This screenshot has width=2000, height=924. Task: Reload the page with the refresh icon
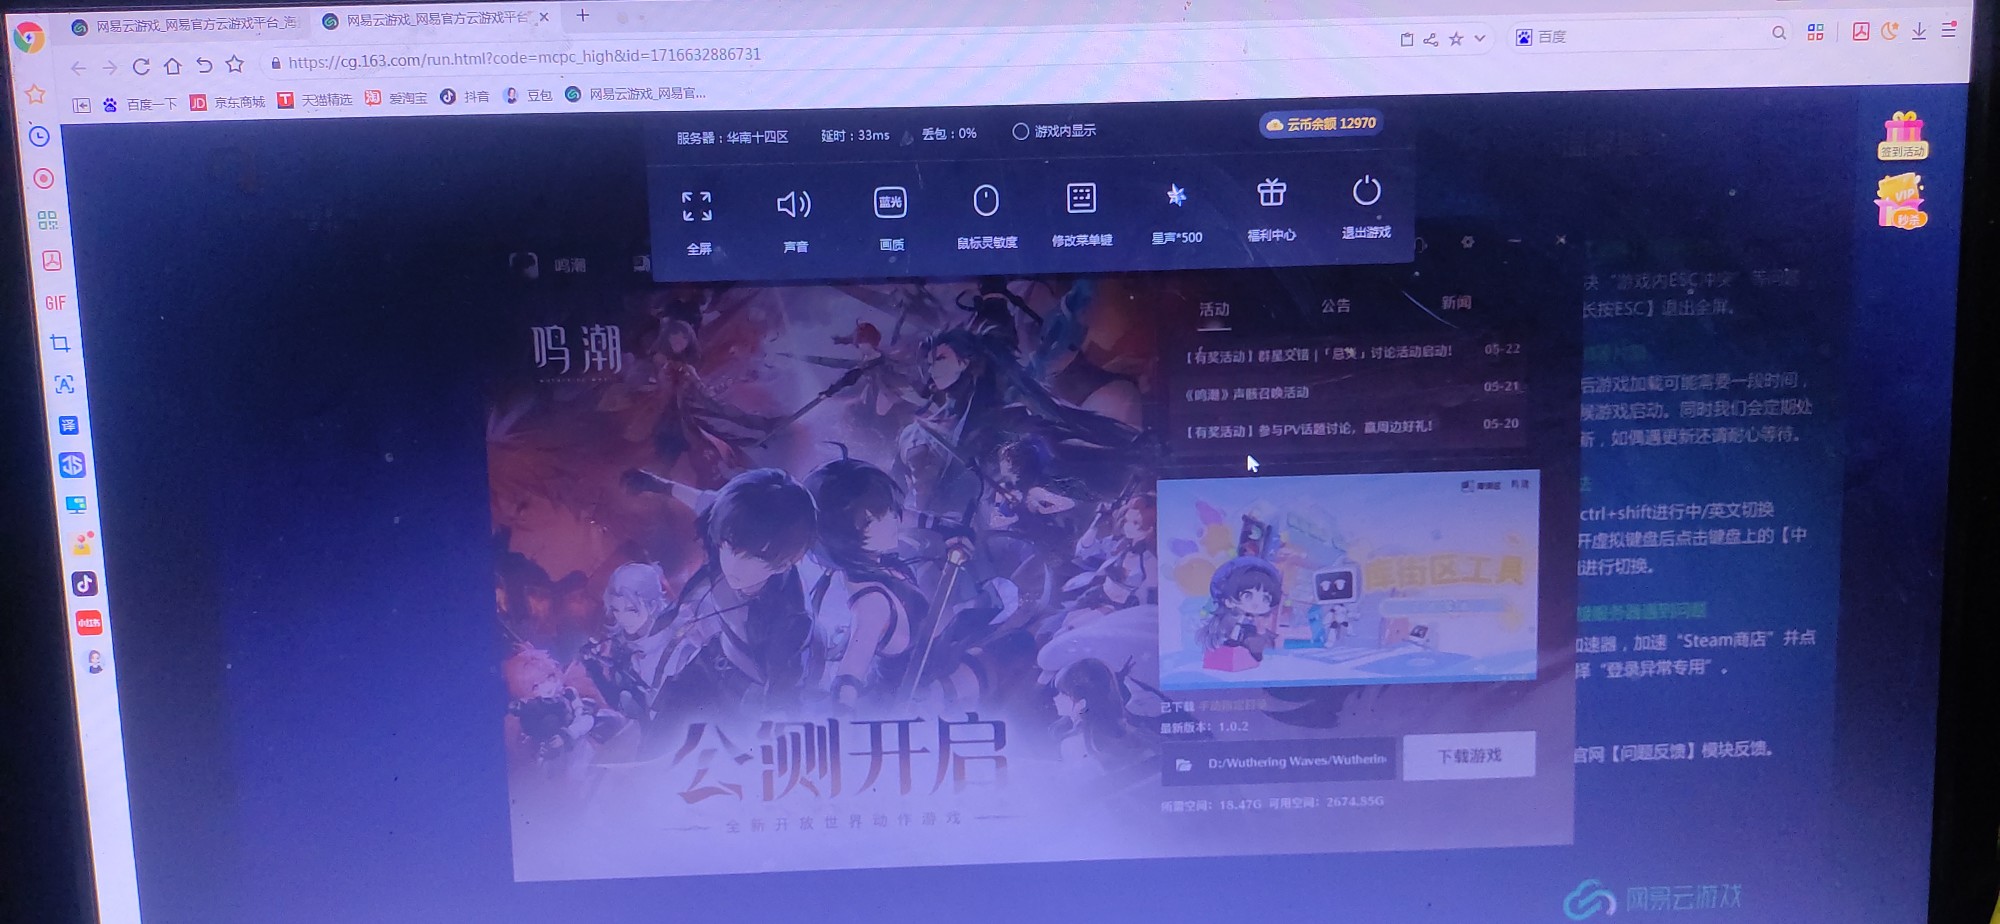141,67
